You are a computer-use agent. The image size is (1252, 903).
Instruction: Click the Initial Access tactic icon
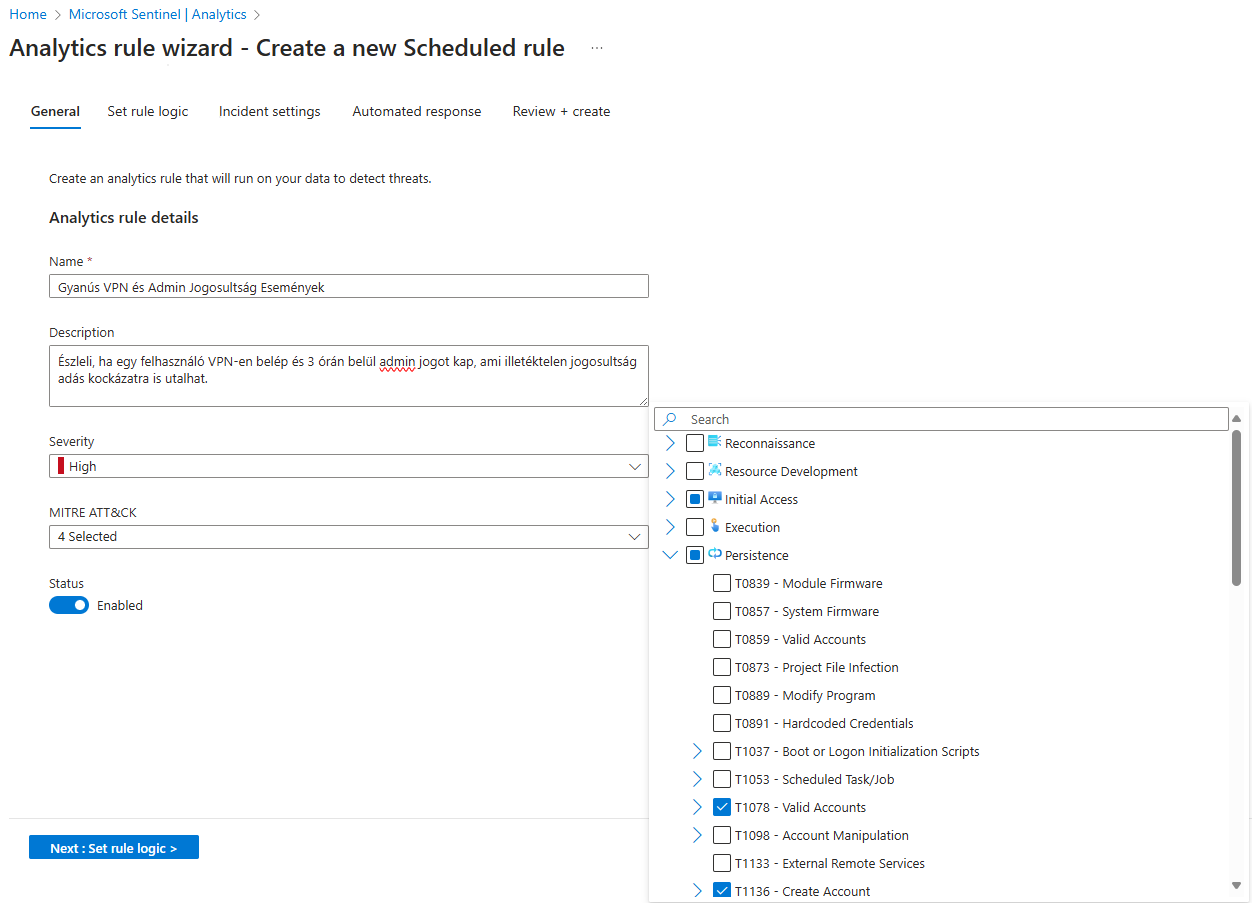pos(714,498)
